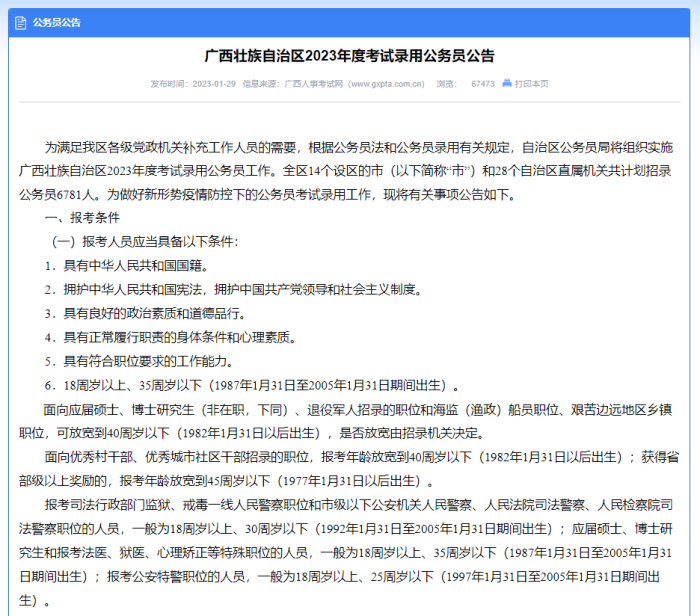This screenshot has width=700, height=616.
Task: Click the paragraph starting 面向应届硕士
Action: [x=349, y=420]
